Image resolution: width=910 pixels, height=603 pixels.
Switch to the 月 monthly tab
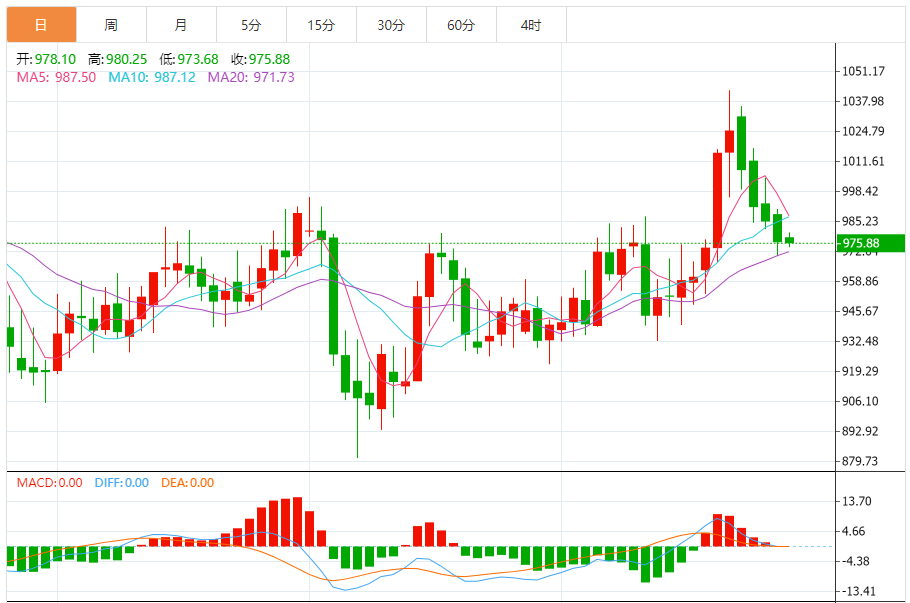[x=182, y=25]
